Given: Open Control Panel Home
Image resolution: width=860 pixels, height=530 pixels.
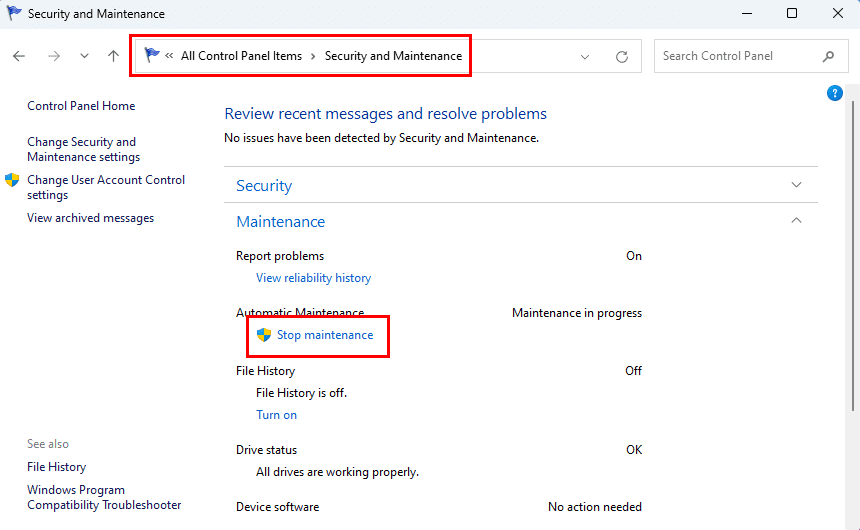Looking at the screenshot, I should pos(81,106).
